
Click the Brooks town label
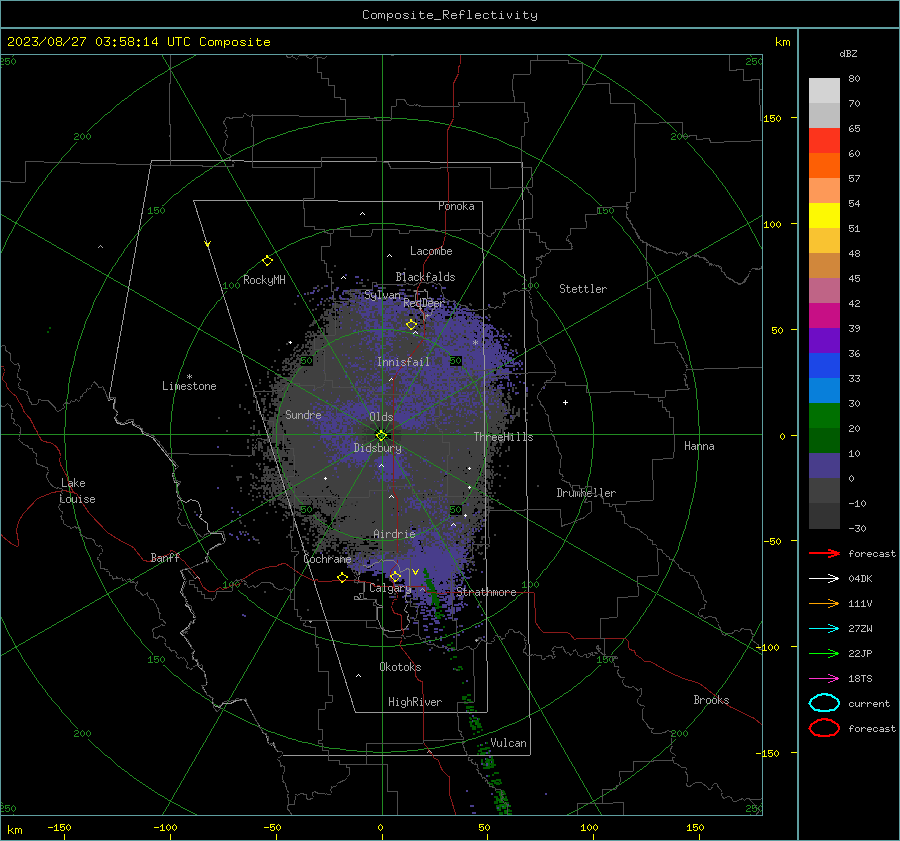[x=711, y=700]
